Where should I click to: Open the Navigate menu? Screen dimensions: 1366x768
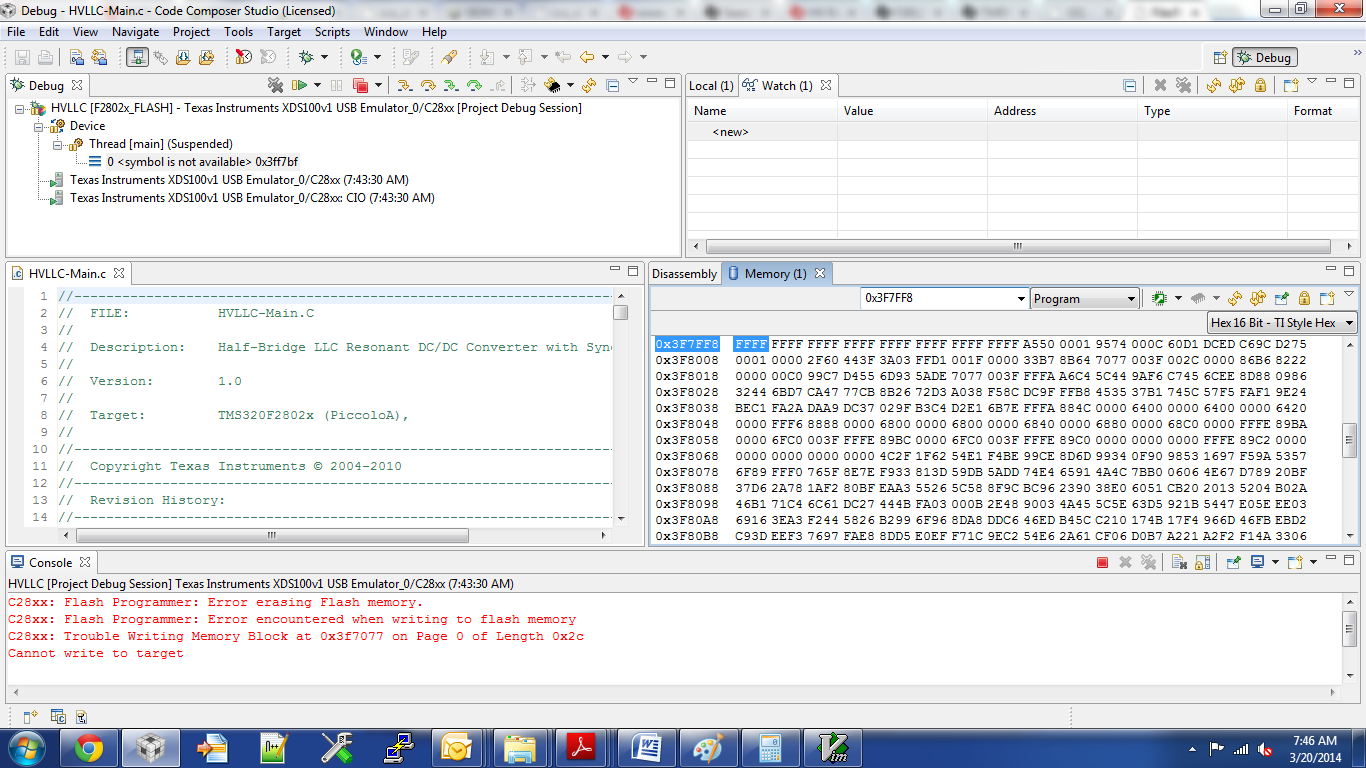[135, 32]
